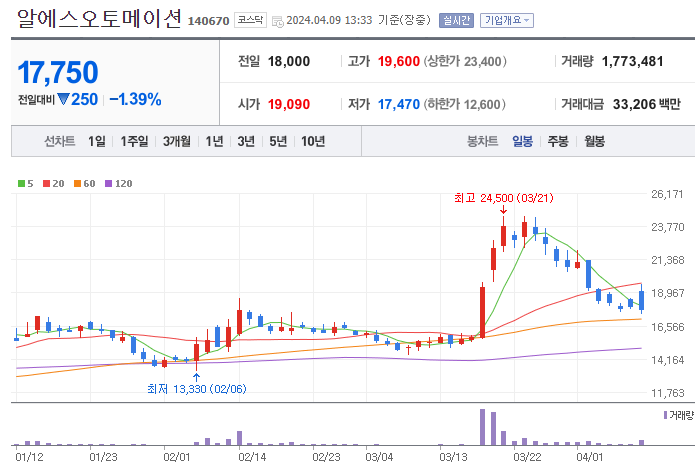Click the 실시간 real-time badge
The width and height of the screenshot is (695, 467).
[456, 20]
